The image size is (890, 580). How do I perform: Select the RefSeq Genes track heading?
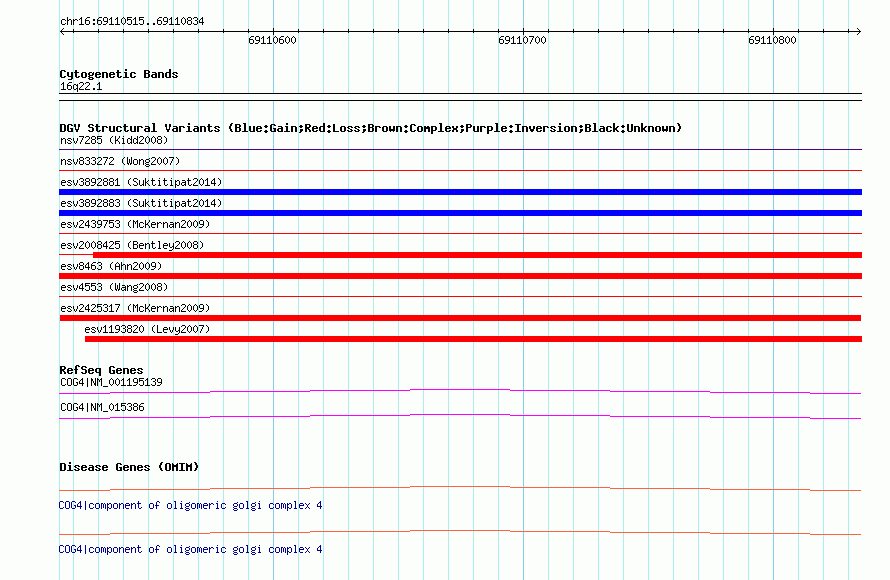[101, 370]
